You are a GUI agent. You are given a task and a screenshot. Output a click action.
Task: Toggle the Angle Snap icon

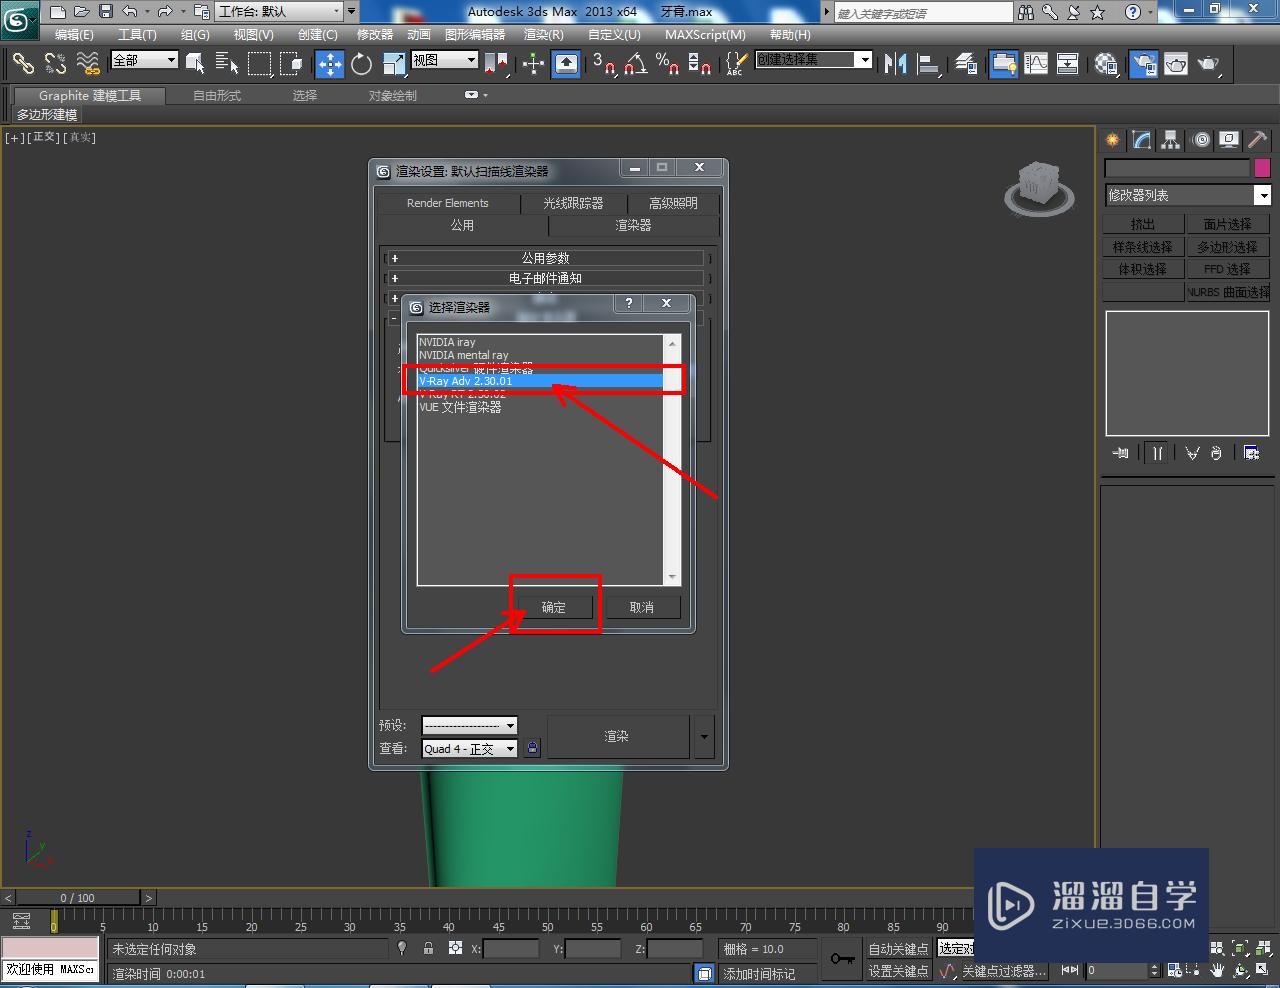coord(635,64)
